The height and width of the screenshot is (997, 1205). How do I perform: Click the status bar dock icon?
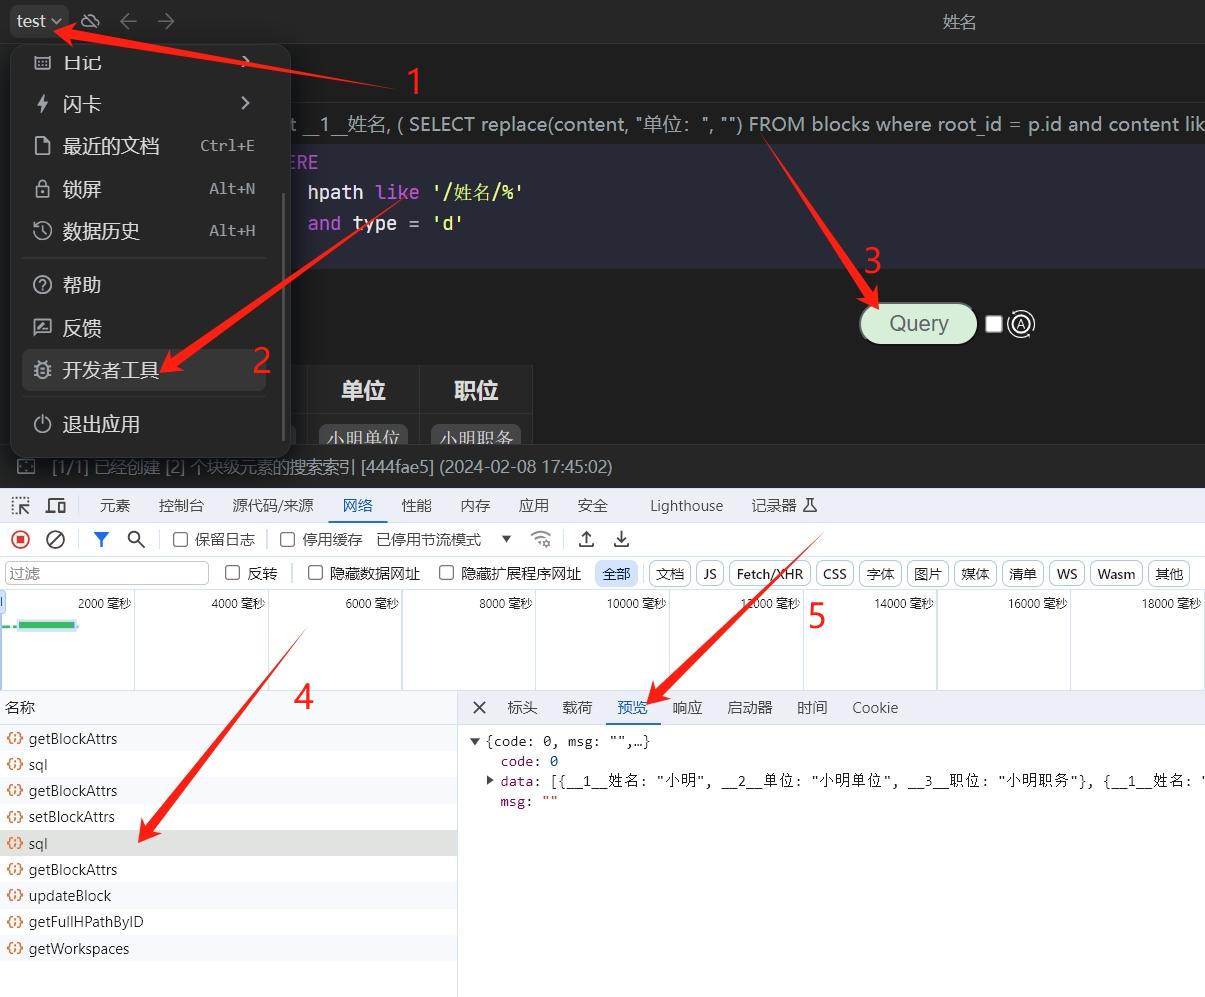click(27, 467)
